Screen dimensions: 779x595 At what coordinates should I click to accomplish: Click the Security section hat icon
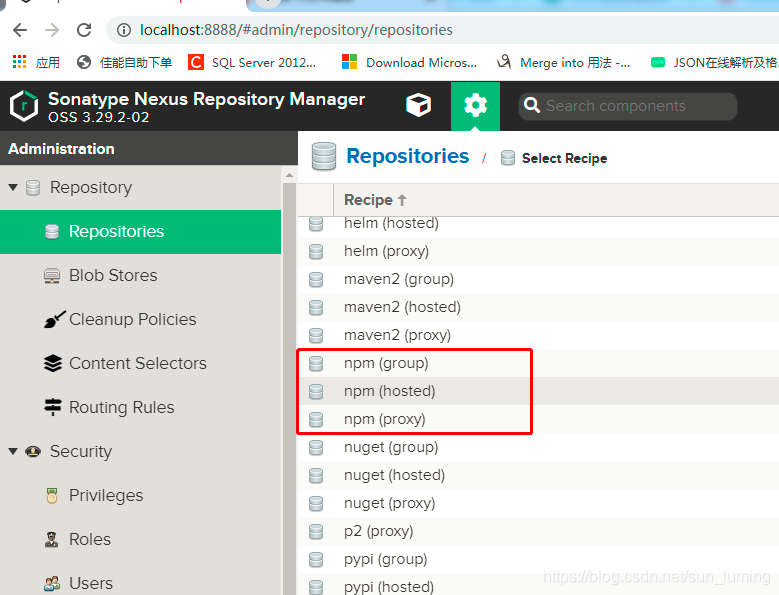(33, 451)
